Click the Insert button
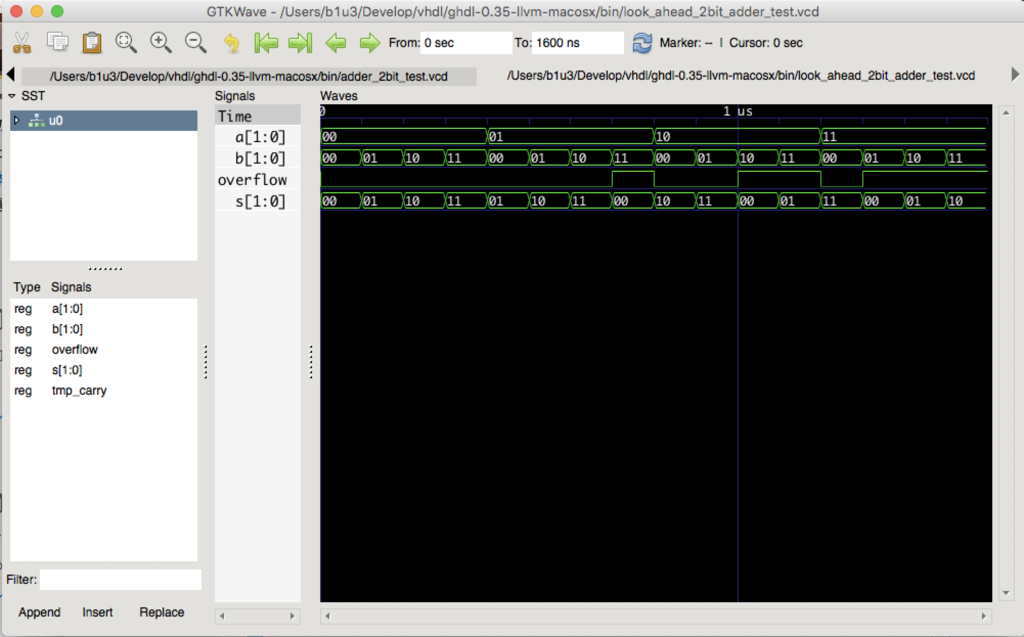 pyautogui.click(x=97, y=612)
